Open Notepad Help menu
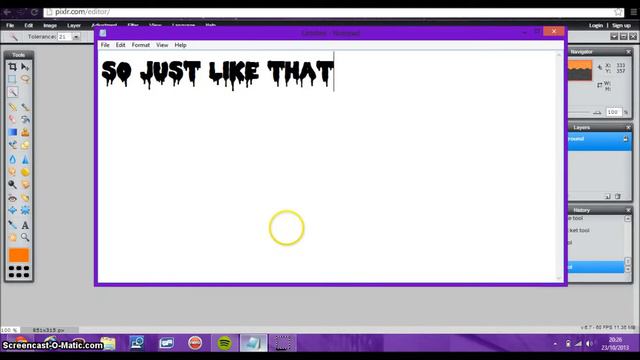Screen dimensions: 640x360 [180, 45]
